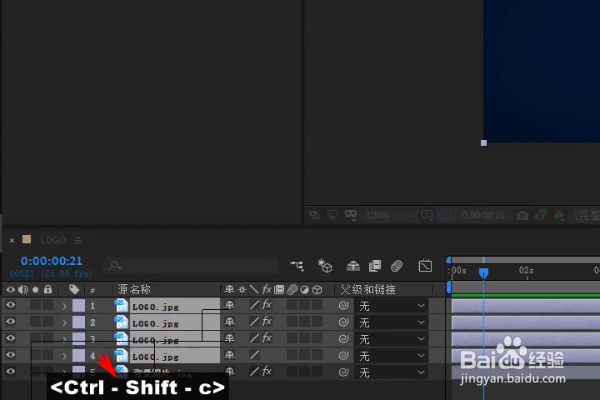The width and height of the screenshot is (600, 400).
Task: Hide layer 4 LOGO.jpg video
Action: [x=10, y=355]
